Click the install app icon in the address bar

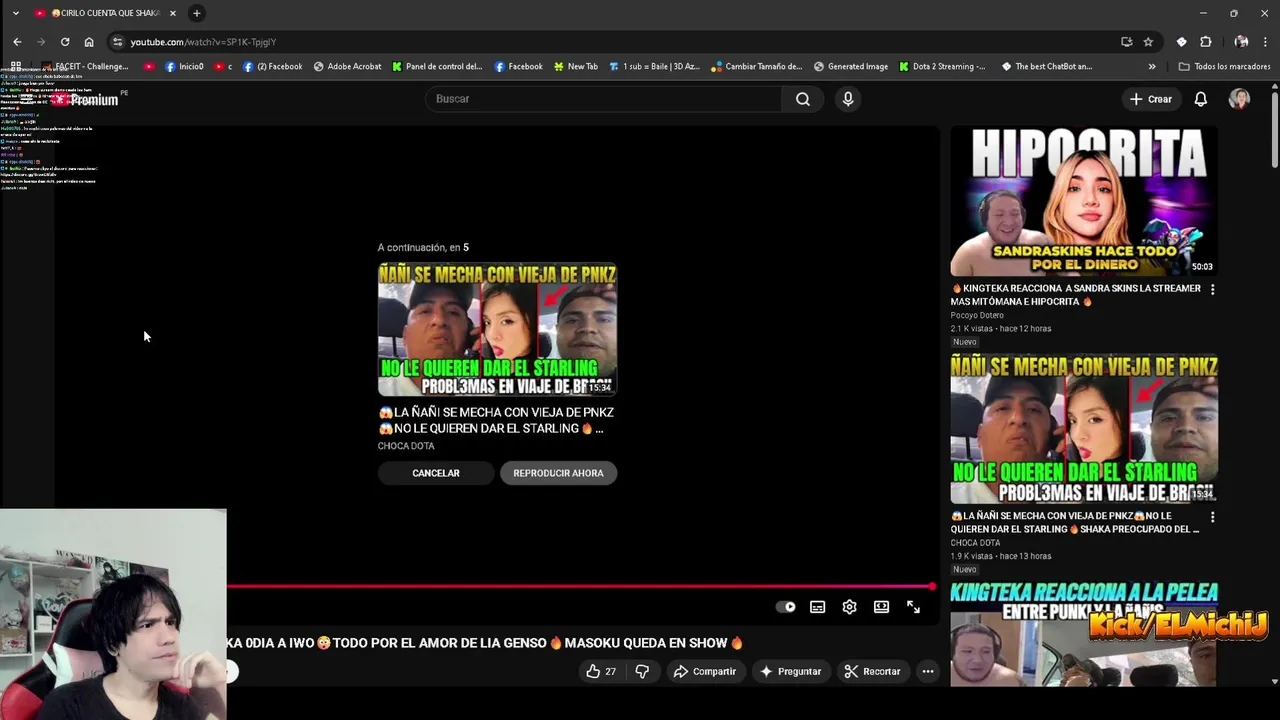1126,42
